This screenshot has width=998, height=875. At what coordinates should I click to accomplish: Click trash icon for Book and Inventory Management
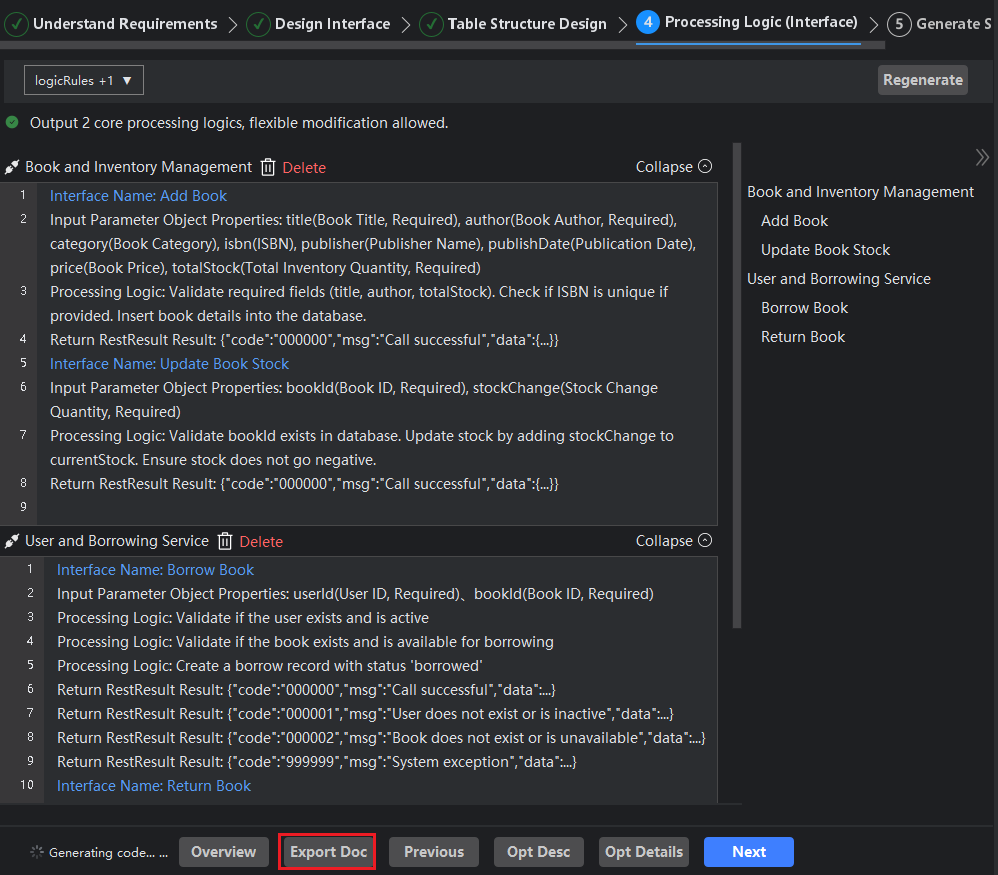point(268,167)
